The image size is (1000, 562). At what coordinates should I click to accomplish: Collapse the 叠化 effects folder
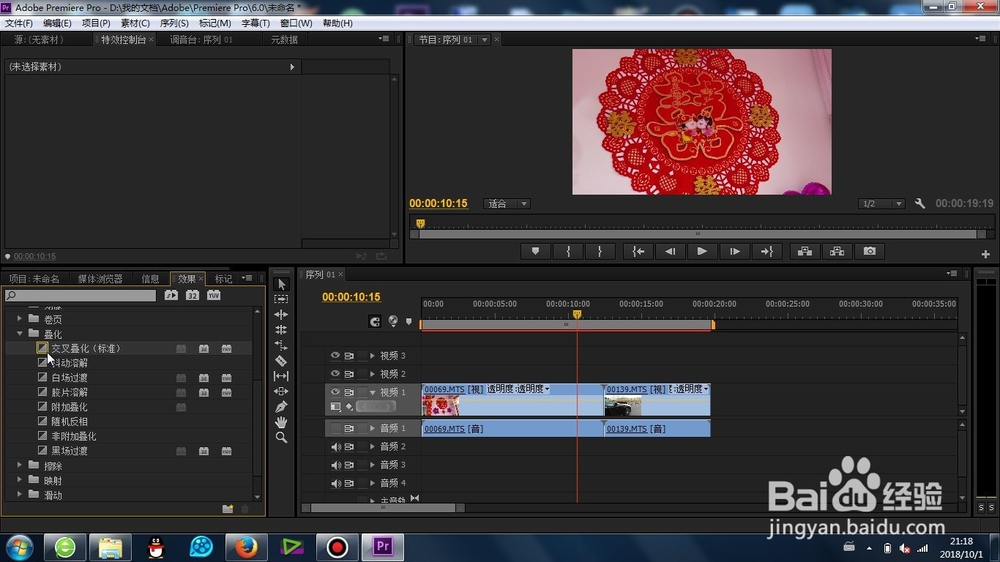click(x=19, y=333)
